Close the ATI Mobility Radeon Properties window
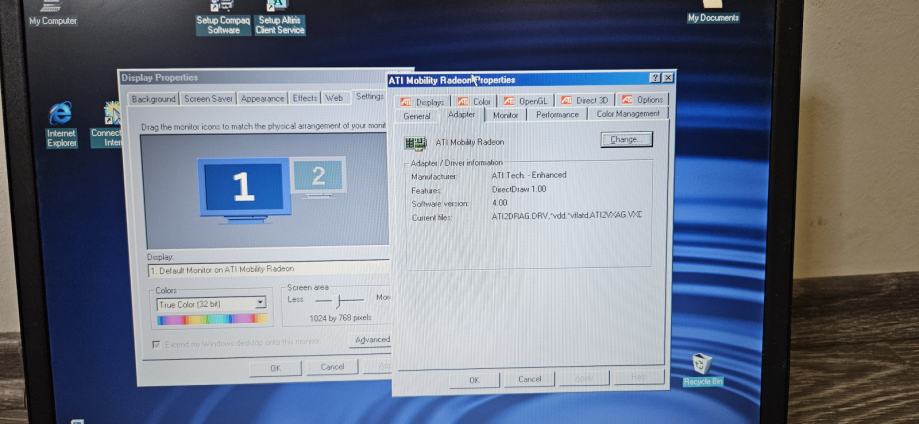The width and height of the screenshot is (919, 424). pyautogui.click(x=668, y=78)
